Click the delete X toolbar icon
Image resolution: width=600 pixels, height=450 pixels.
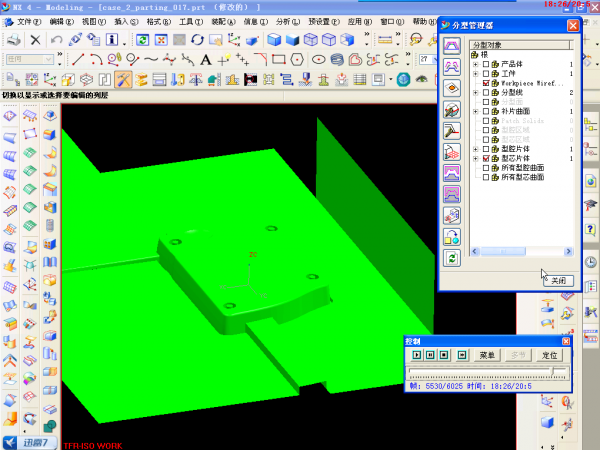coord(35,39)
